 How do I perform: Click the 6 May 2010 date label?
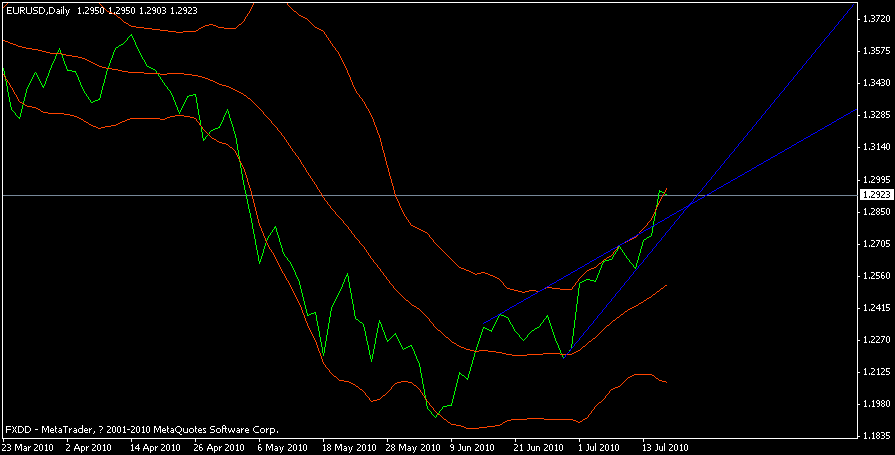pos(283,448)
